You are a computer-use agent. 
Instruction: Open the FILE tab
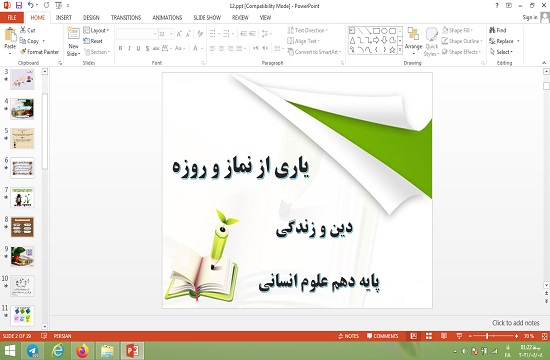12,17
